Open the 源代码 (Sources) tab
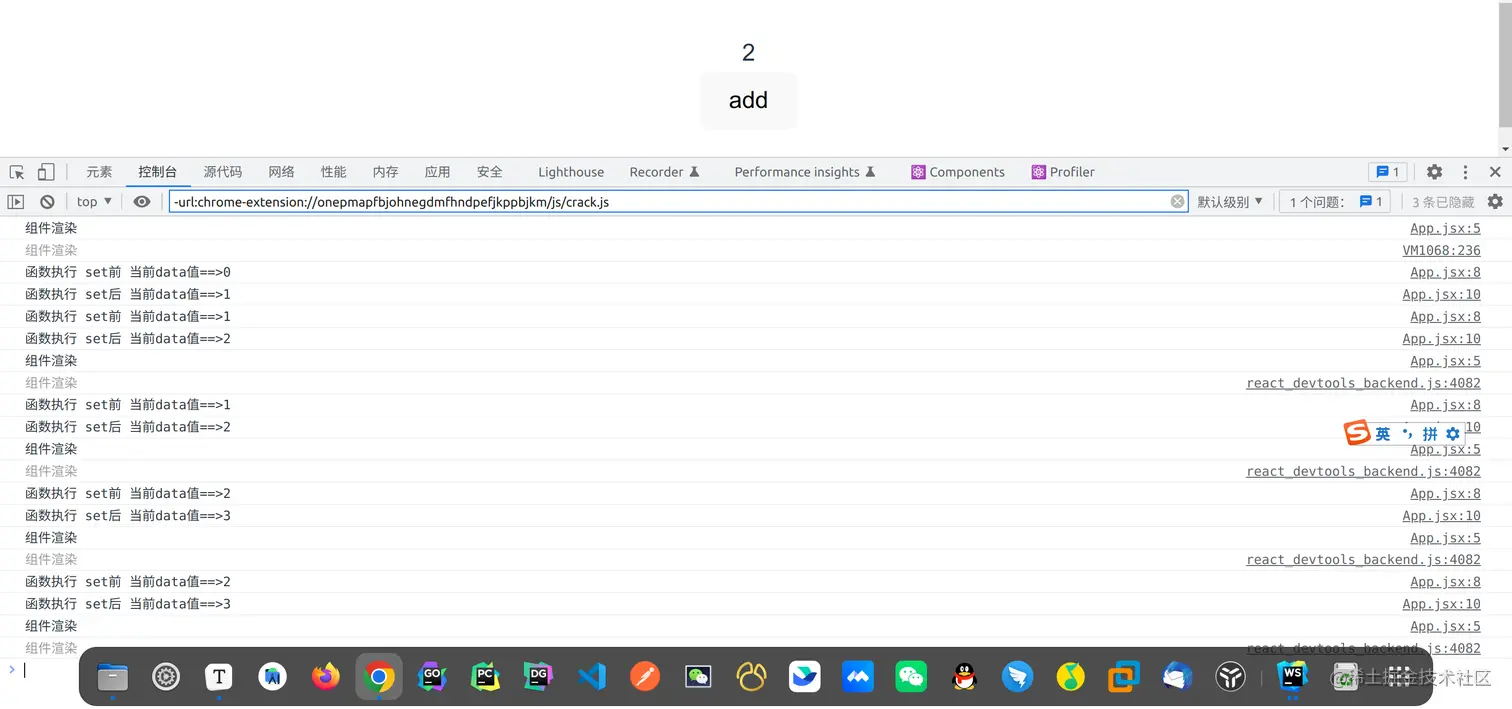Screen dimensions: 1512x709 pos(223,172)
